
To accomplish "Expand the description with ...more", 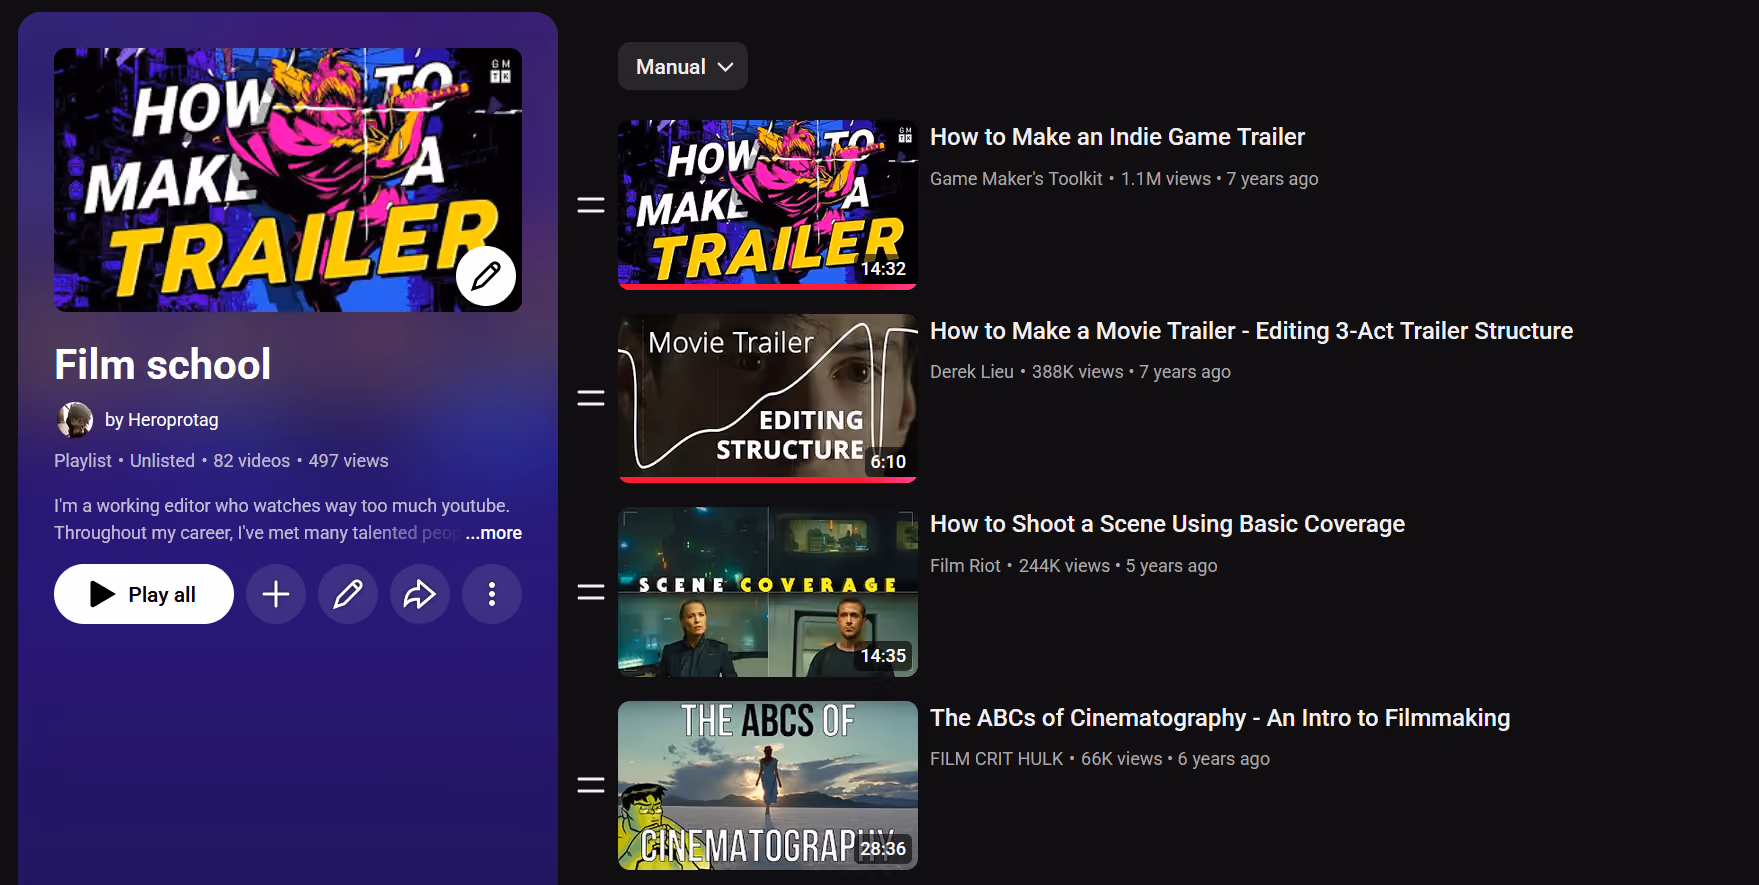I will click(493, 533).
